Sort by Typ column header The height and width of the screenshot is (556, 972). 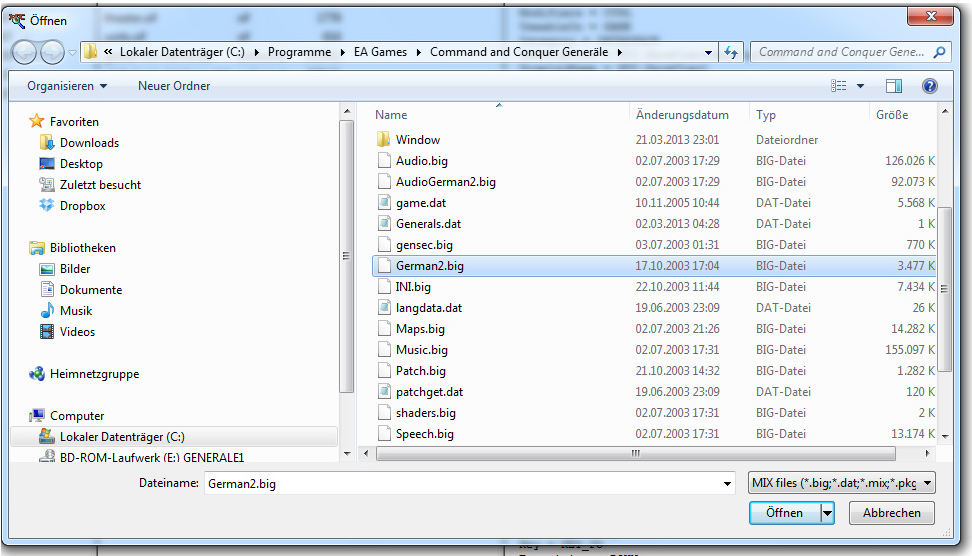(x=766, y=115)
